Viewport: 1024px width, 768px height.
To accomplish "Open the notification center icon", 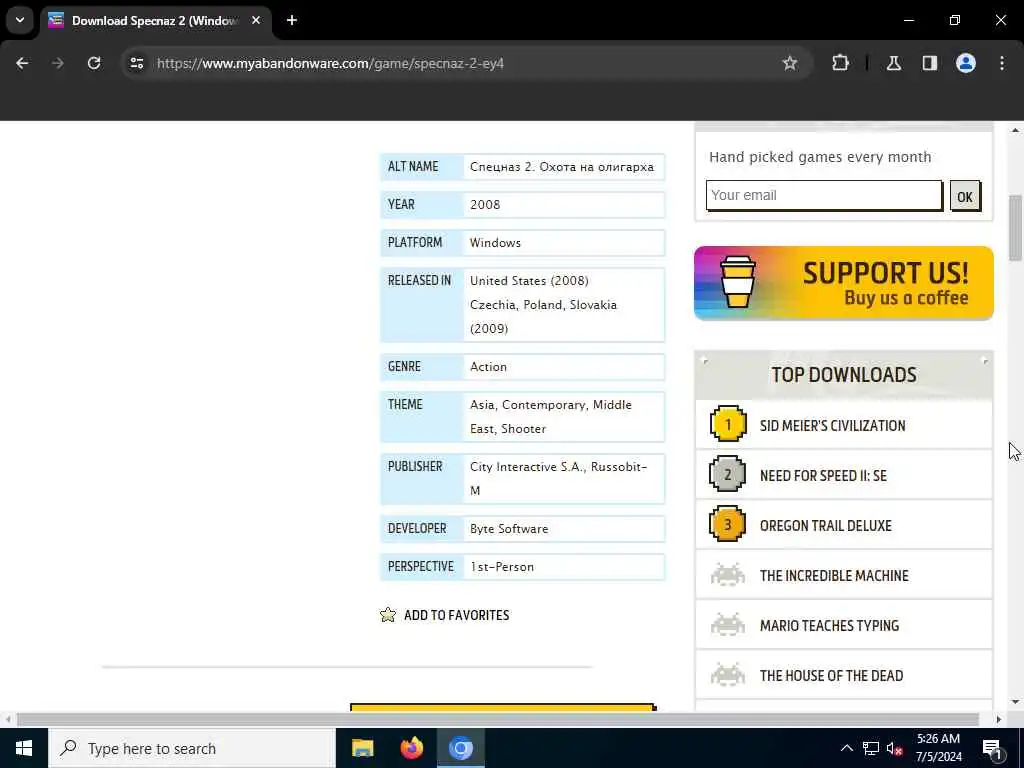I will (992, 749).
